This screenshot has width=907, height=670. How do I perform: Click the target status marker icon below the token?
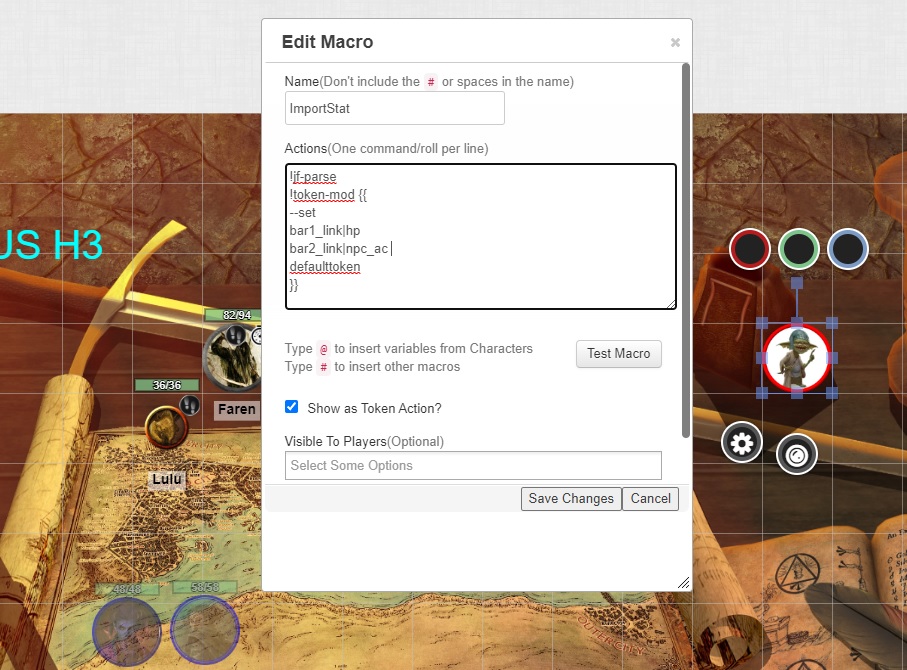[797, 455]
